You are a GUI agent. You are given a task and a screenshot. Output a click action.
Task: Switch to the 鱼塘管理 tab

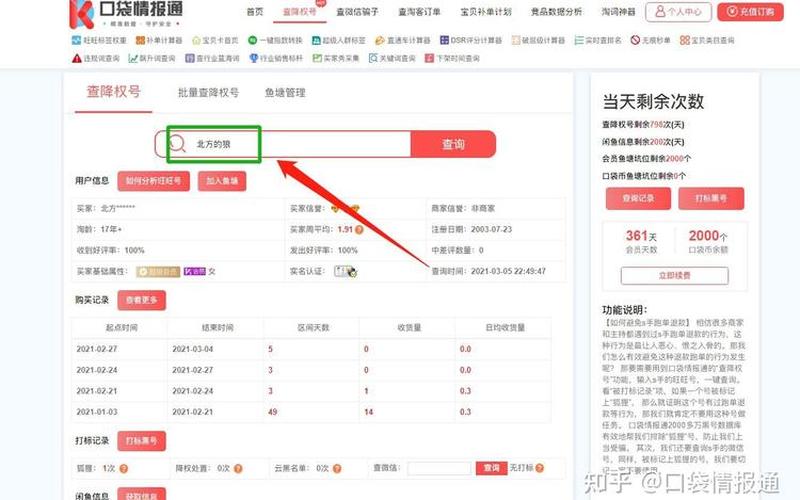click(x=285, y=93)
